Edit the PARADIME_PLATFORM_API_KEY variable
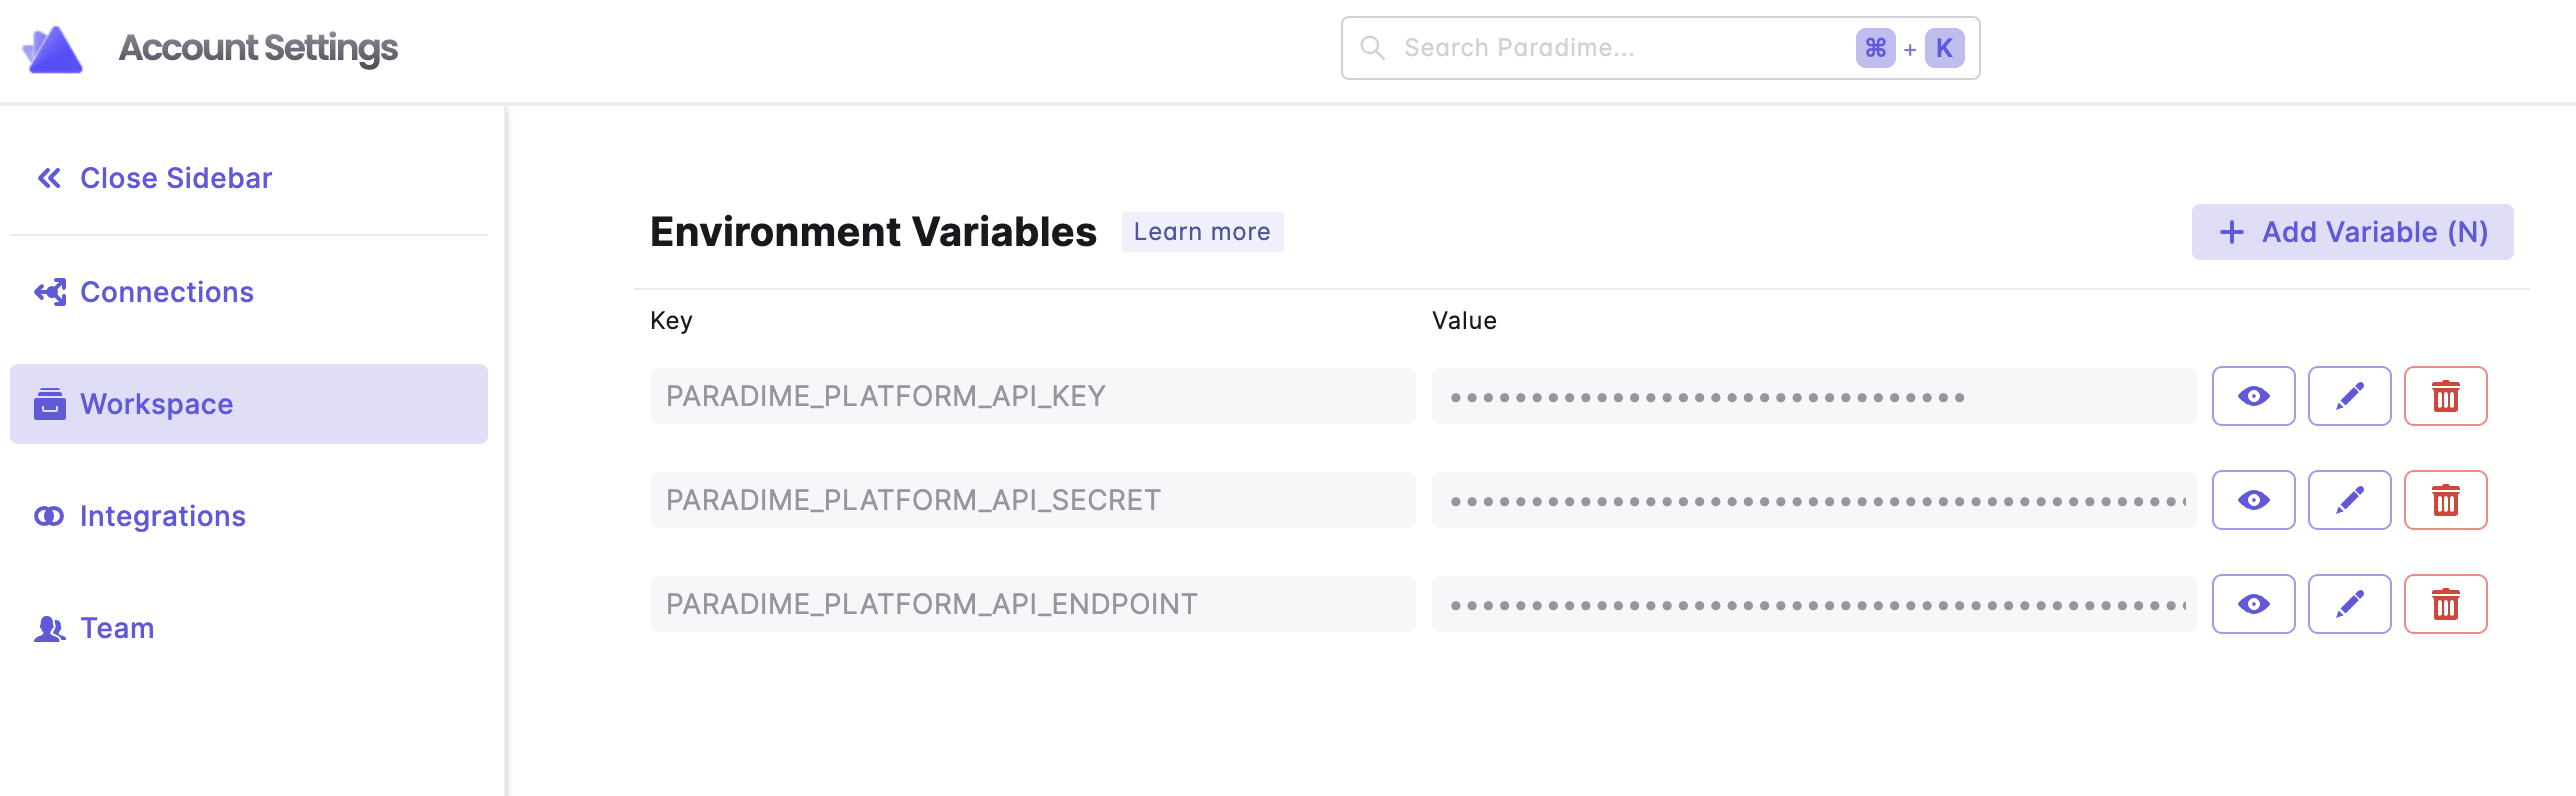The height and width of the screenshot is (796, 2576). pos(2349,396)
